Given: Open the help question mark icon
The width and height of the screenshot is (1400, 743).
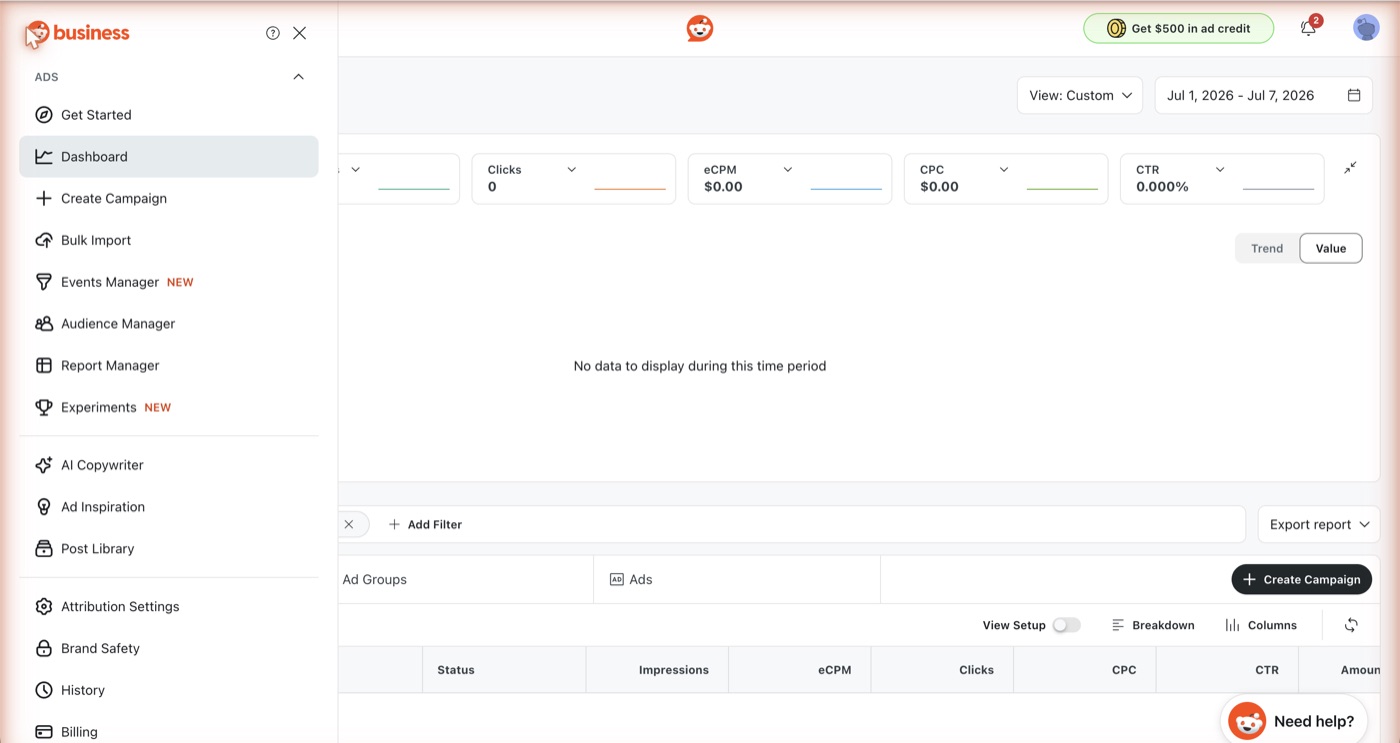Looking at the screenshot, I should (x=273, y=33).
